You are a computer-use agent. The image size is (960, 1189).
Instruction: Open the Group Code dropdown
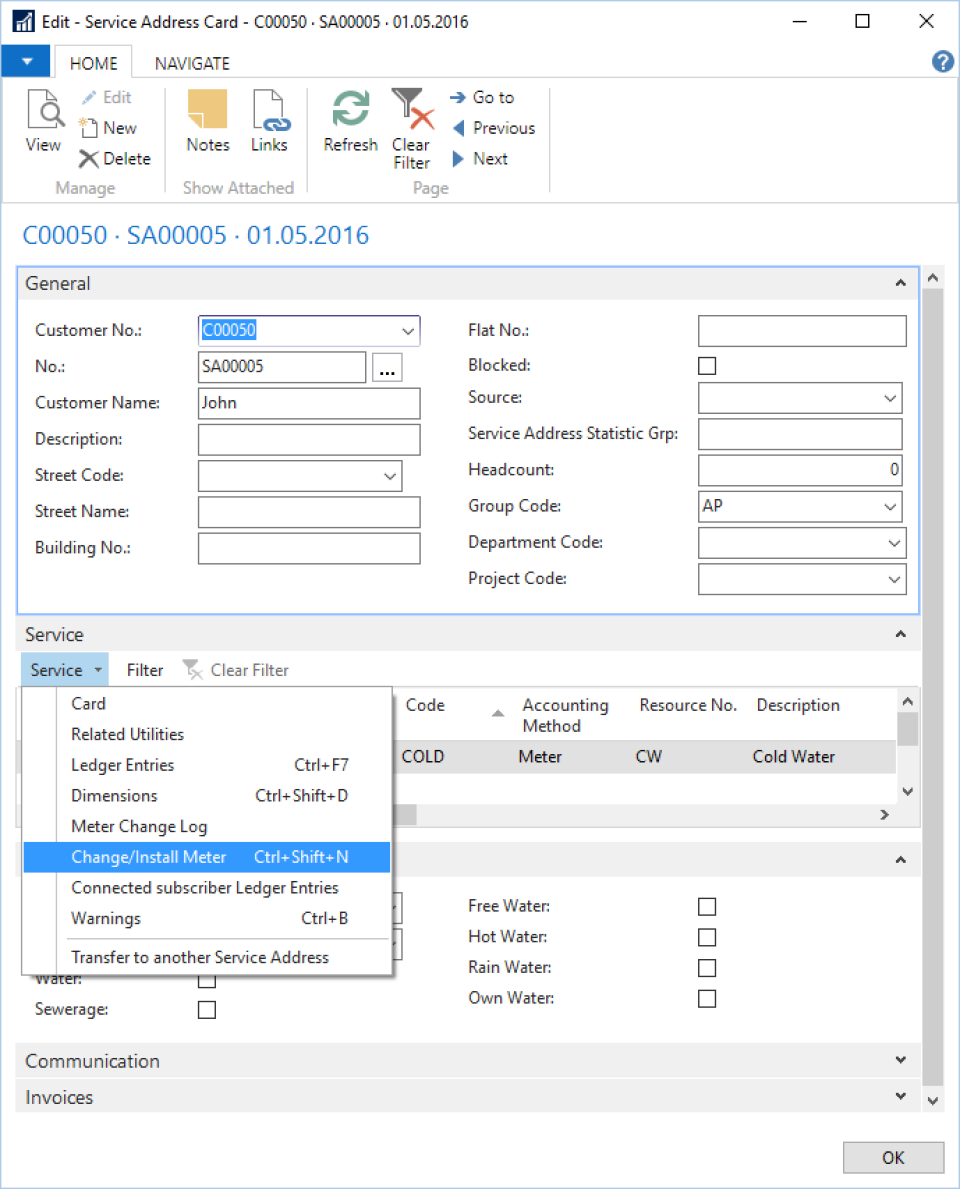(889, 507)
